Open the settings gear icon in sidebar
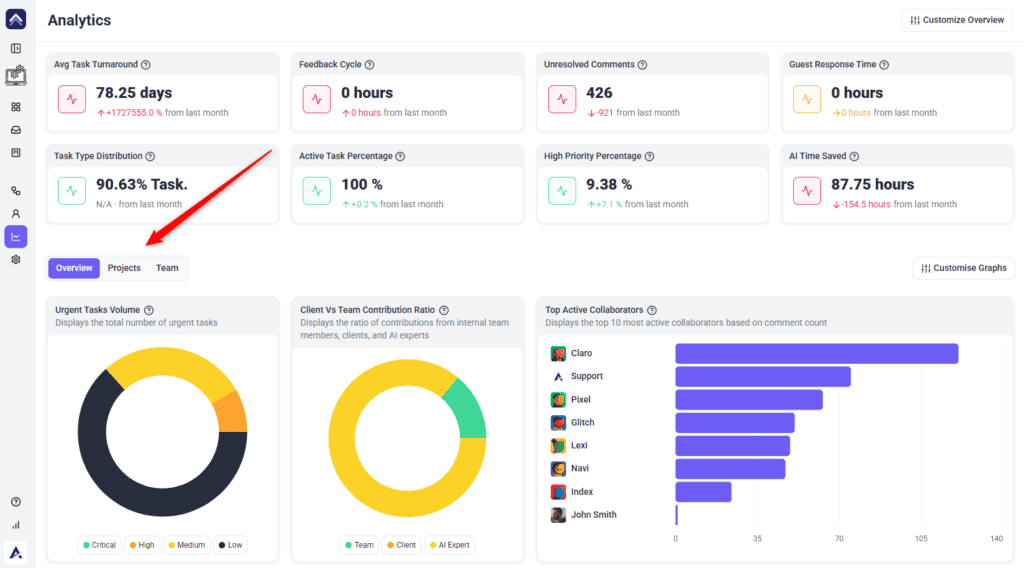This screenshot has height=568, width=1024. point(16,259)
